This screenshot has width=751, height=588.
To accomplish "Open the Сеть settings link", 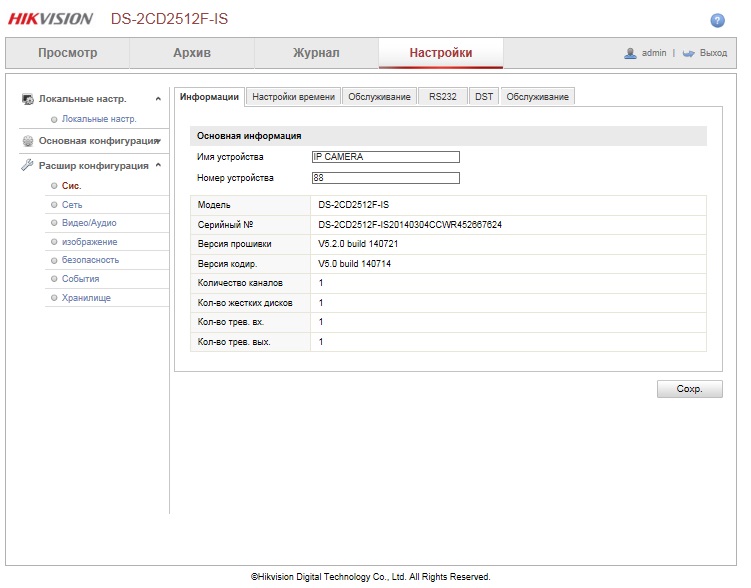I will 72,204.
